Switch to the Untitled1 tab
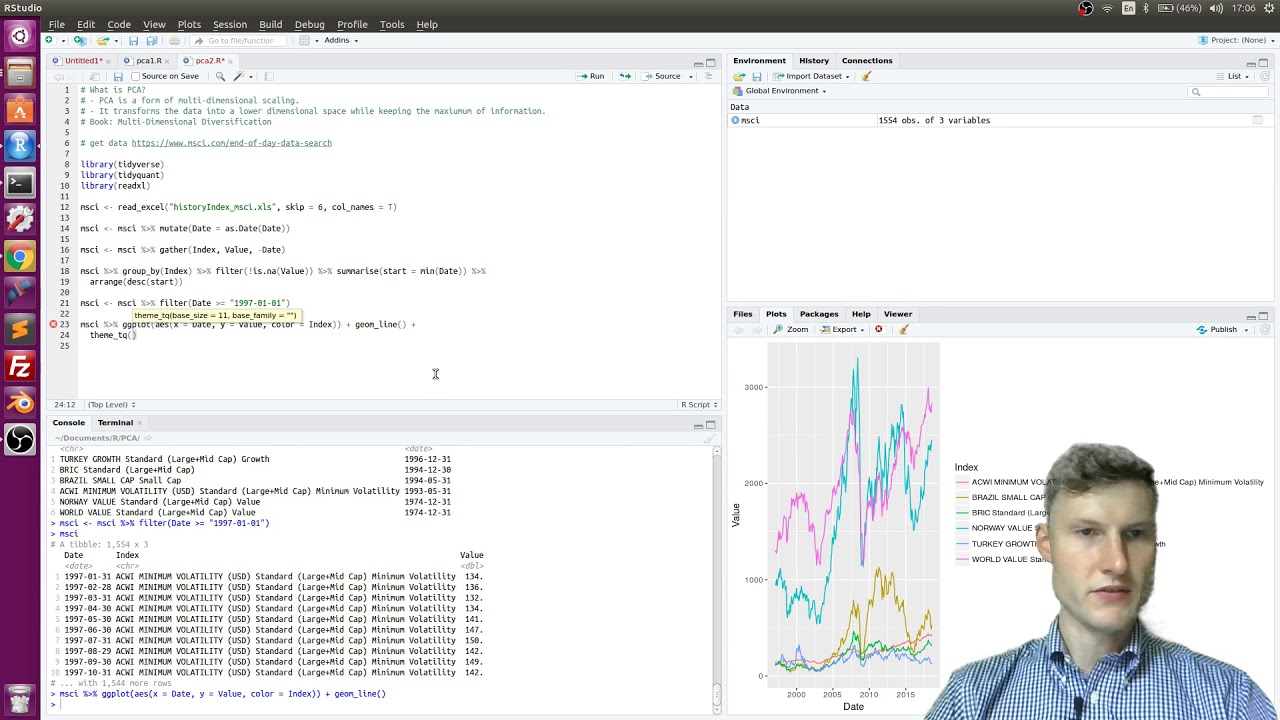Image resolution: width=1280 pixels, height=720 pixels. pos(83,60)
